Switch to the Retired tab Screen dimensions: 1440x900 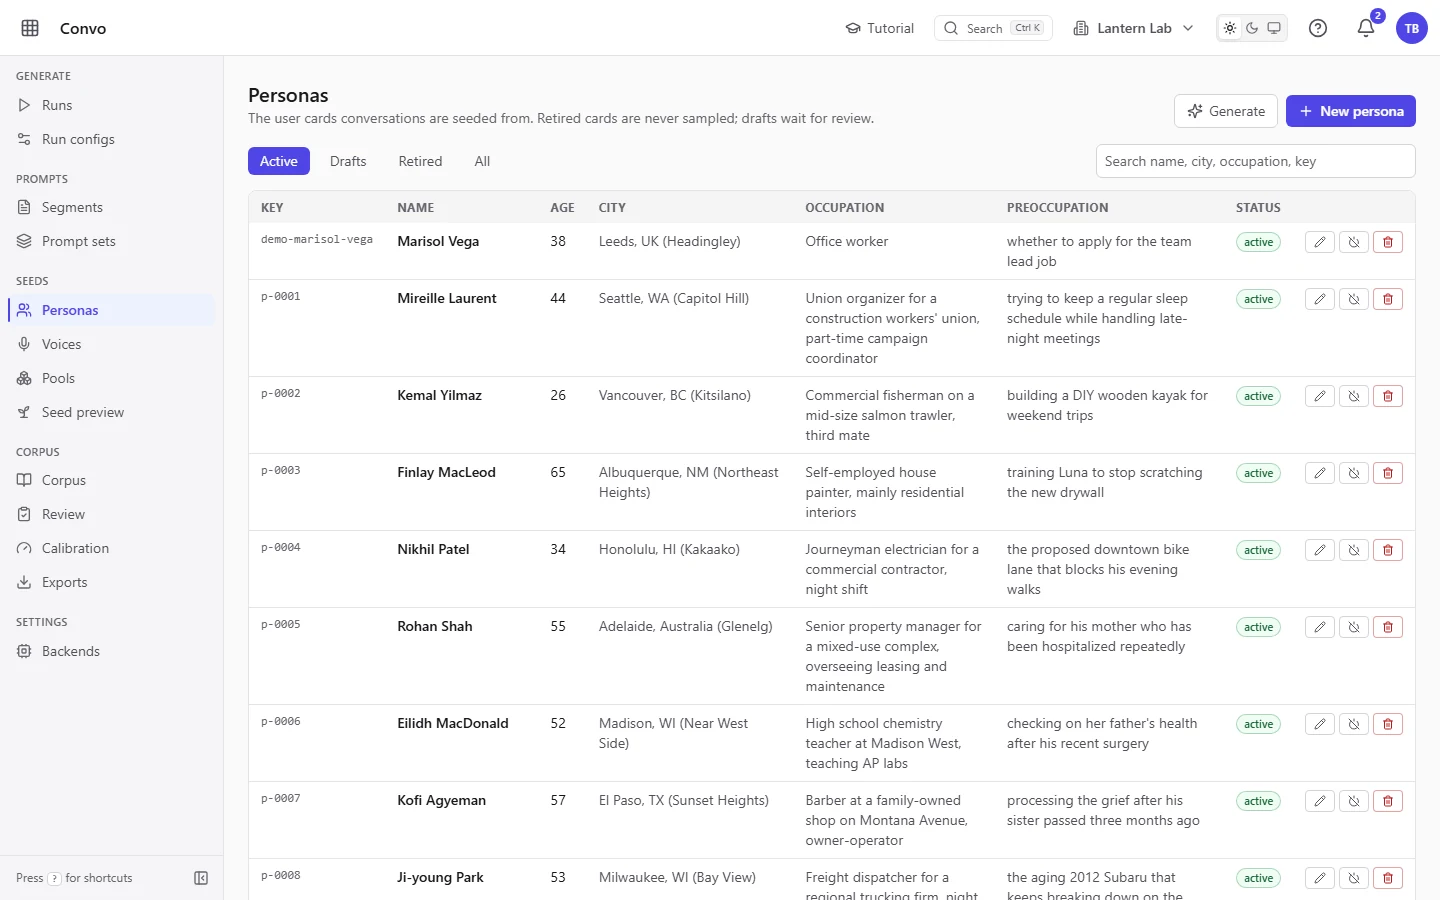(420, 161)
